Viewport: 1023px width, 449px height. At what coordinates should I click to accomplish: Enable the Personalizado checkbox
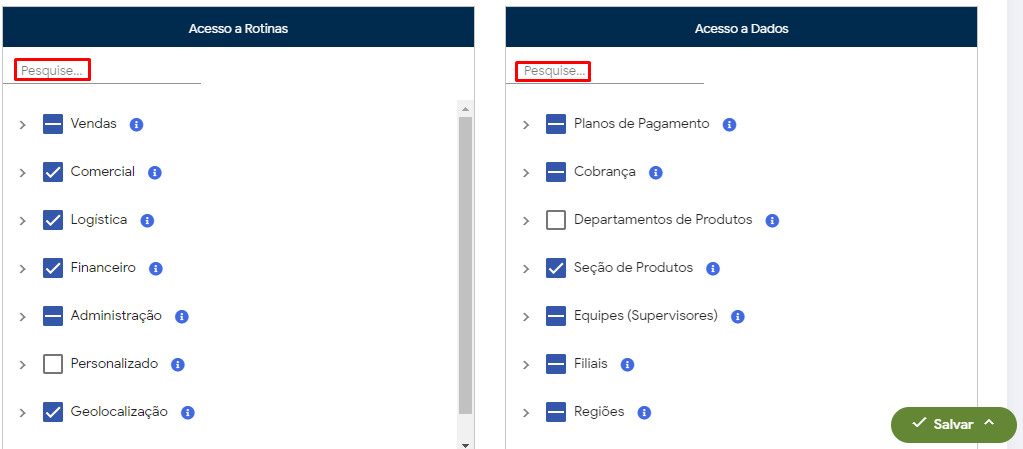pos(53,364)
